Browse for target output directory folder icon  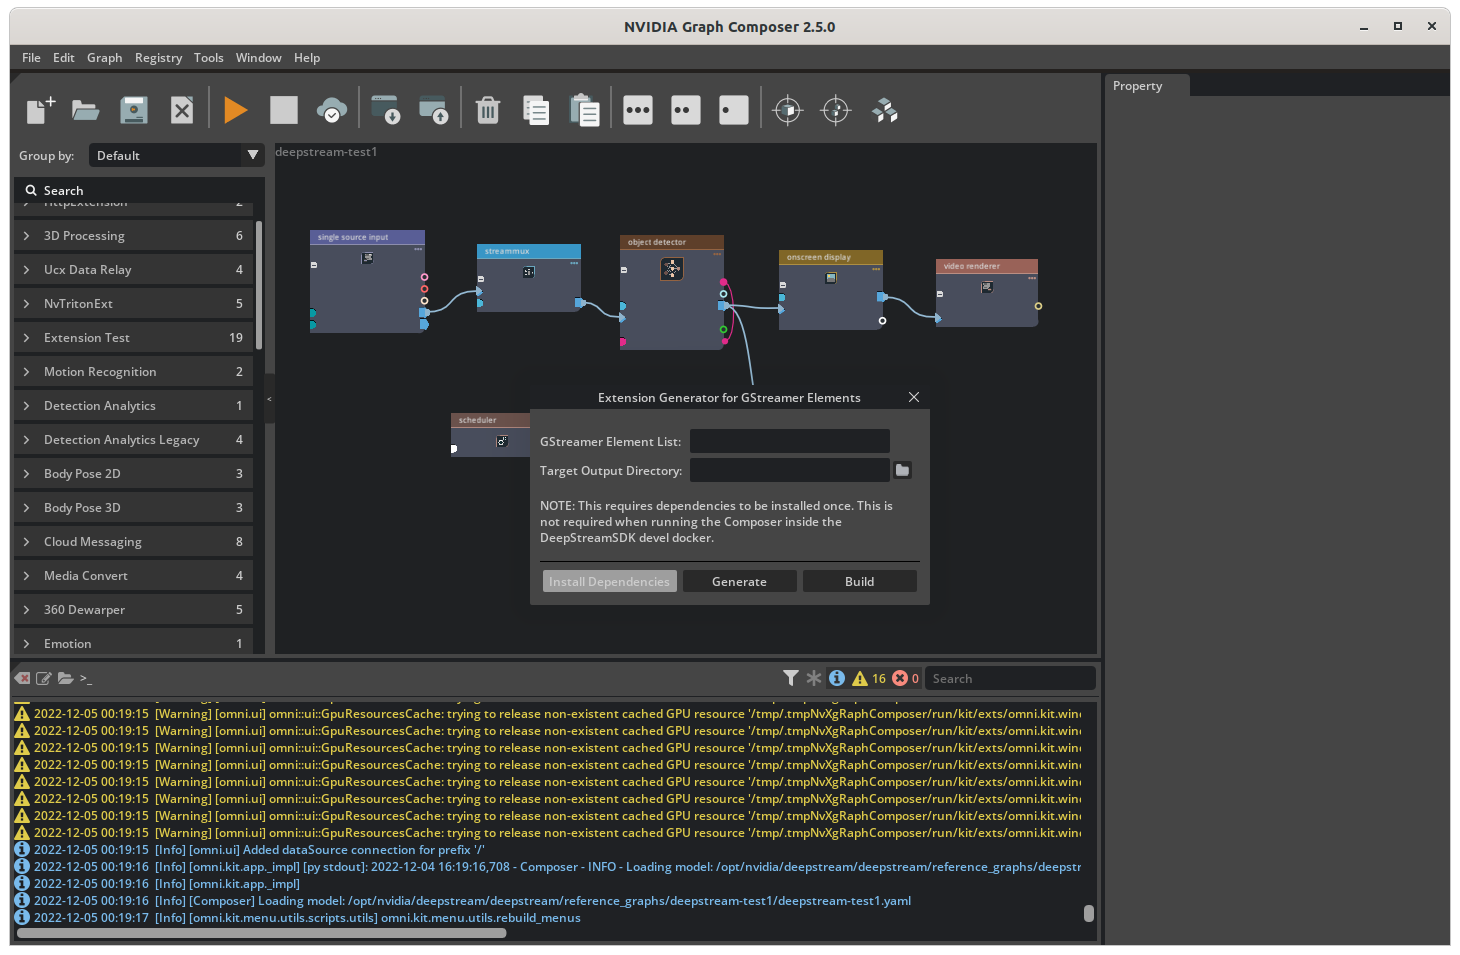(902, 470)
